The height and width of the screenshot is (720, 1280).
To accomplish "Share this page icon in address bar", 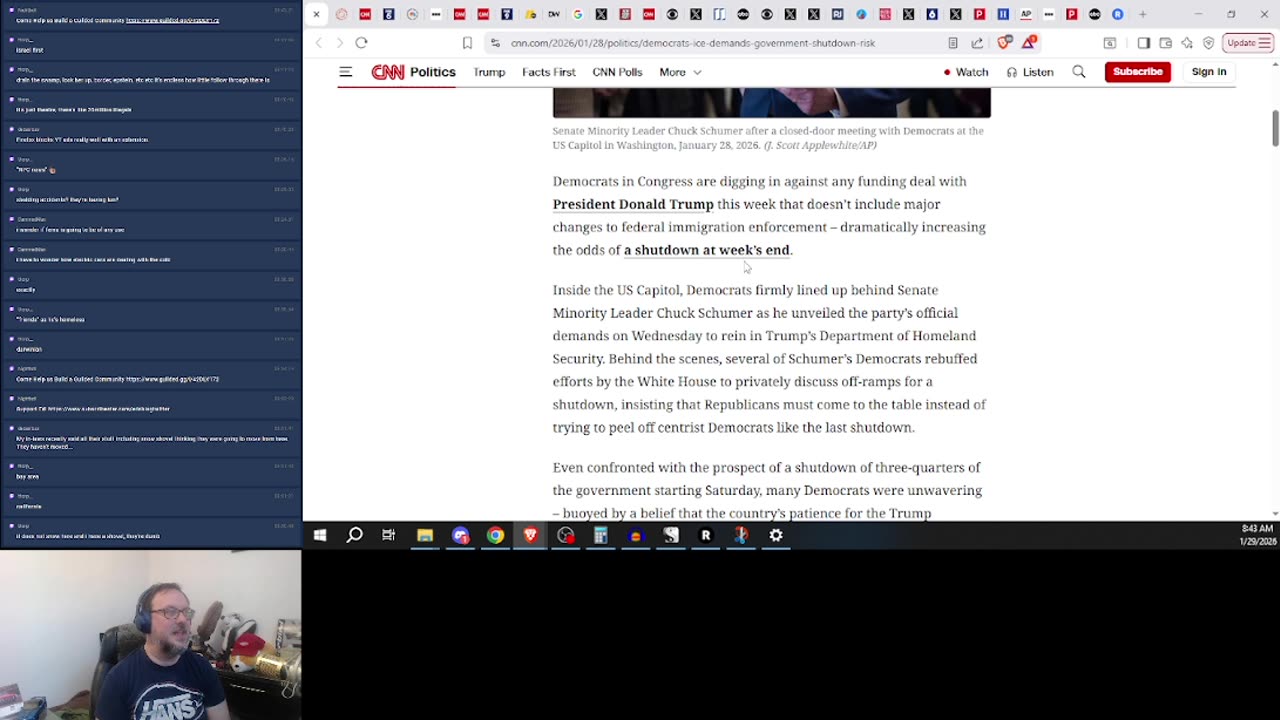I will pos(977,43).
